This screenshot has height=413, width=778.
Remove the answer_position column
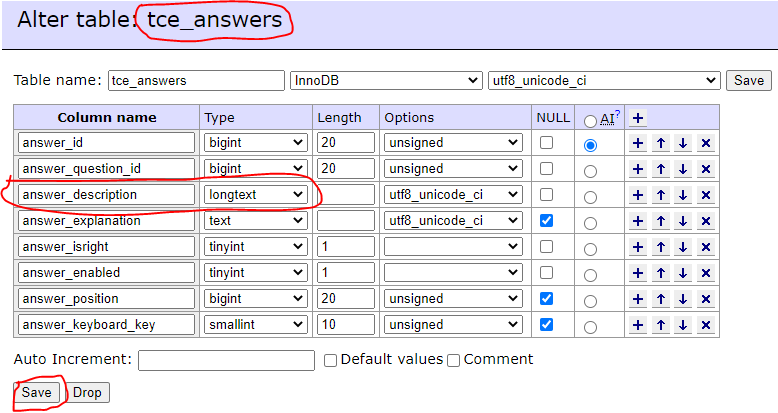click(706, 299)
